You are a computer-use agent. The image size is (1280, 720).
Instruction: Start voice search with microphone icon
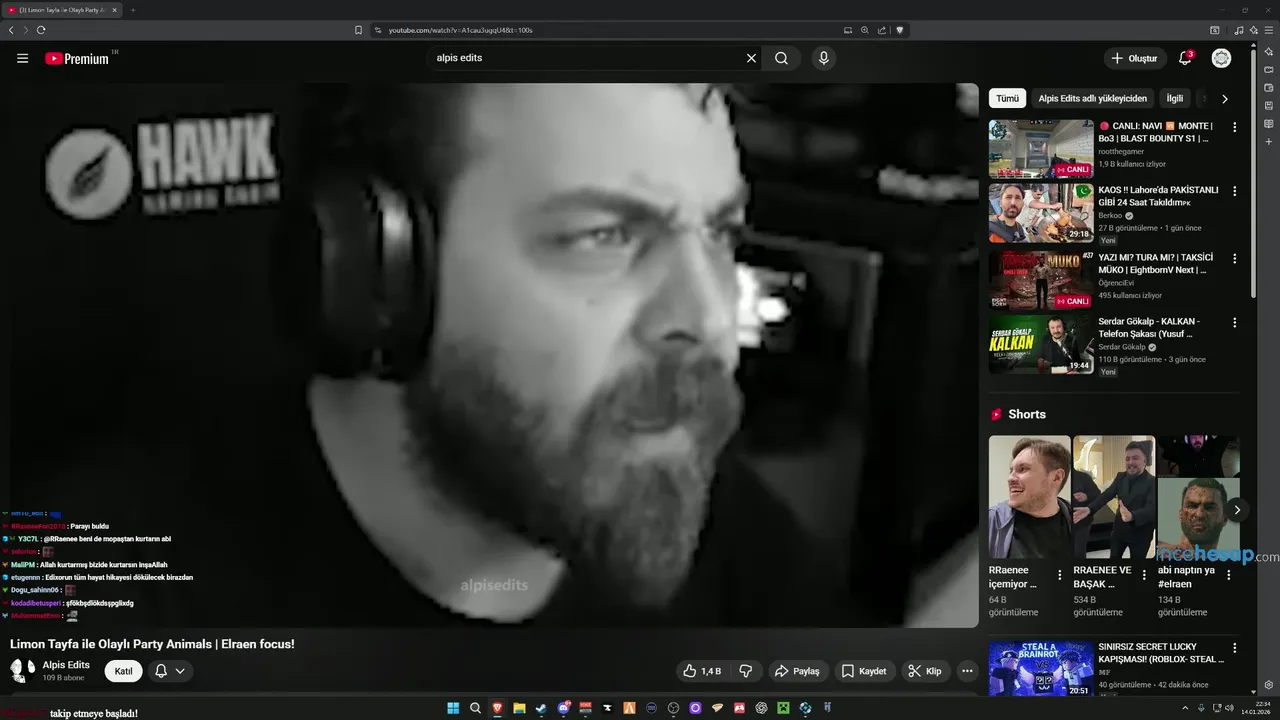824,58
